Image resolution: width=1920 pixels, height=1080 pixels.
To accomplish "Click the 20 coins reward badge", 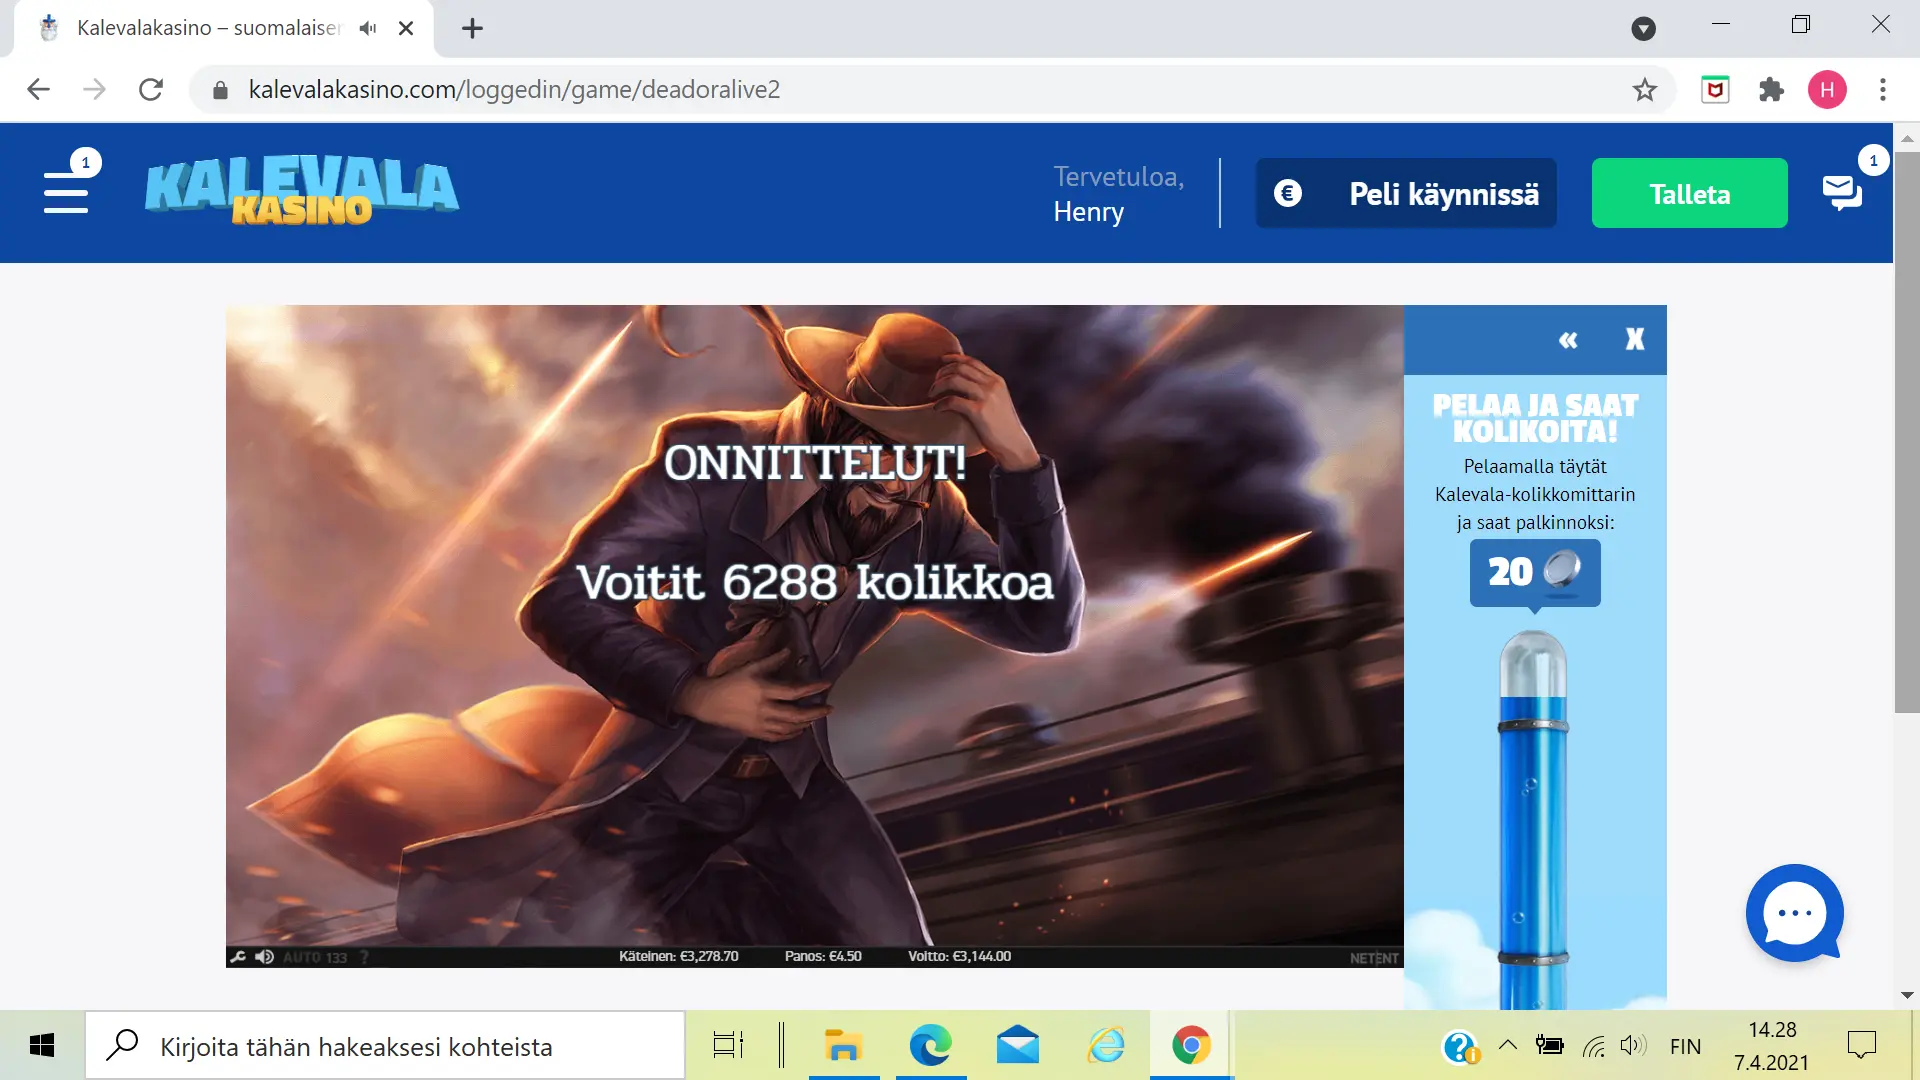I will pos(1535,572).
